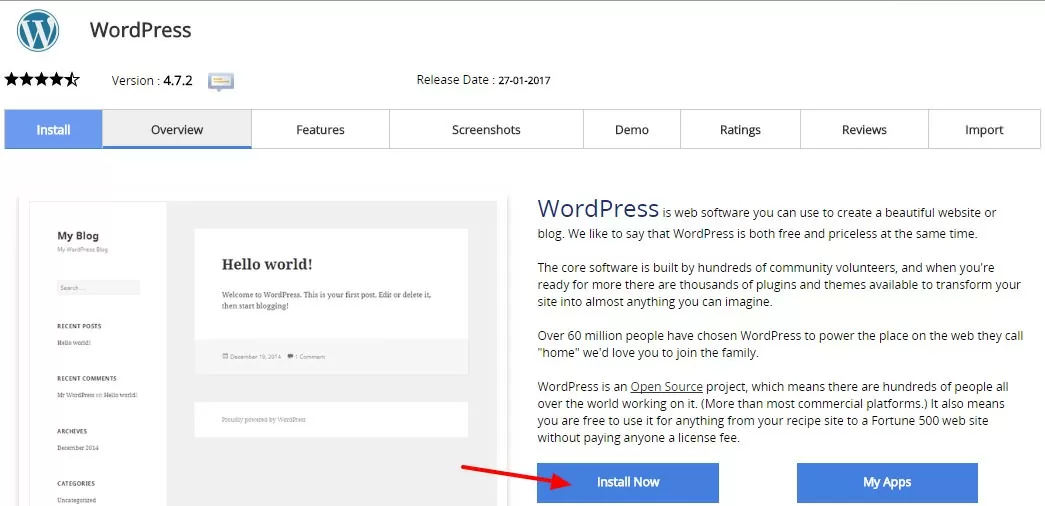Follow the Open Source link
Screen dimensions: 1045x506
(x=666, y=387)
